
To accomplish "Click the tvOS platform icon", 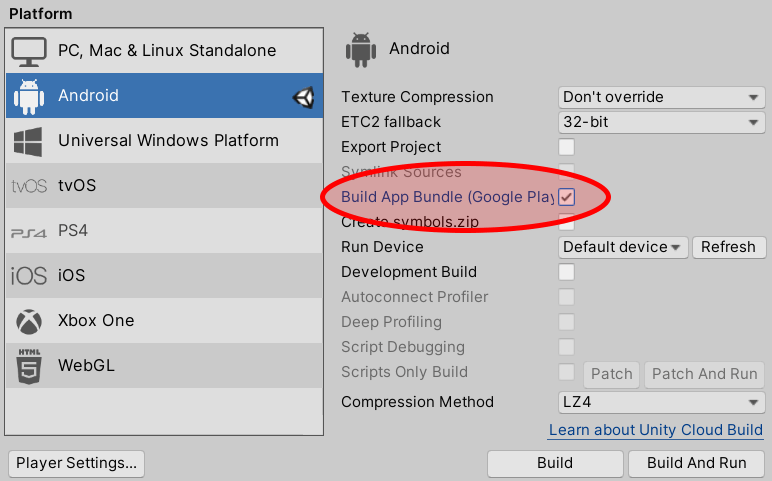I will tap(28, 186).
